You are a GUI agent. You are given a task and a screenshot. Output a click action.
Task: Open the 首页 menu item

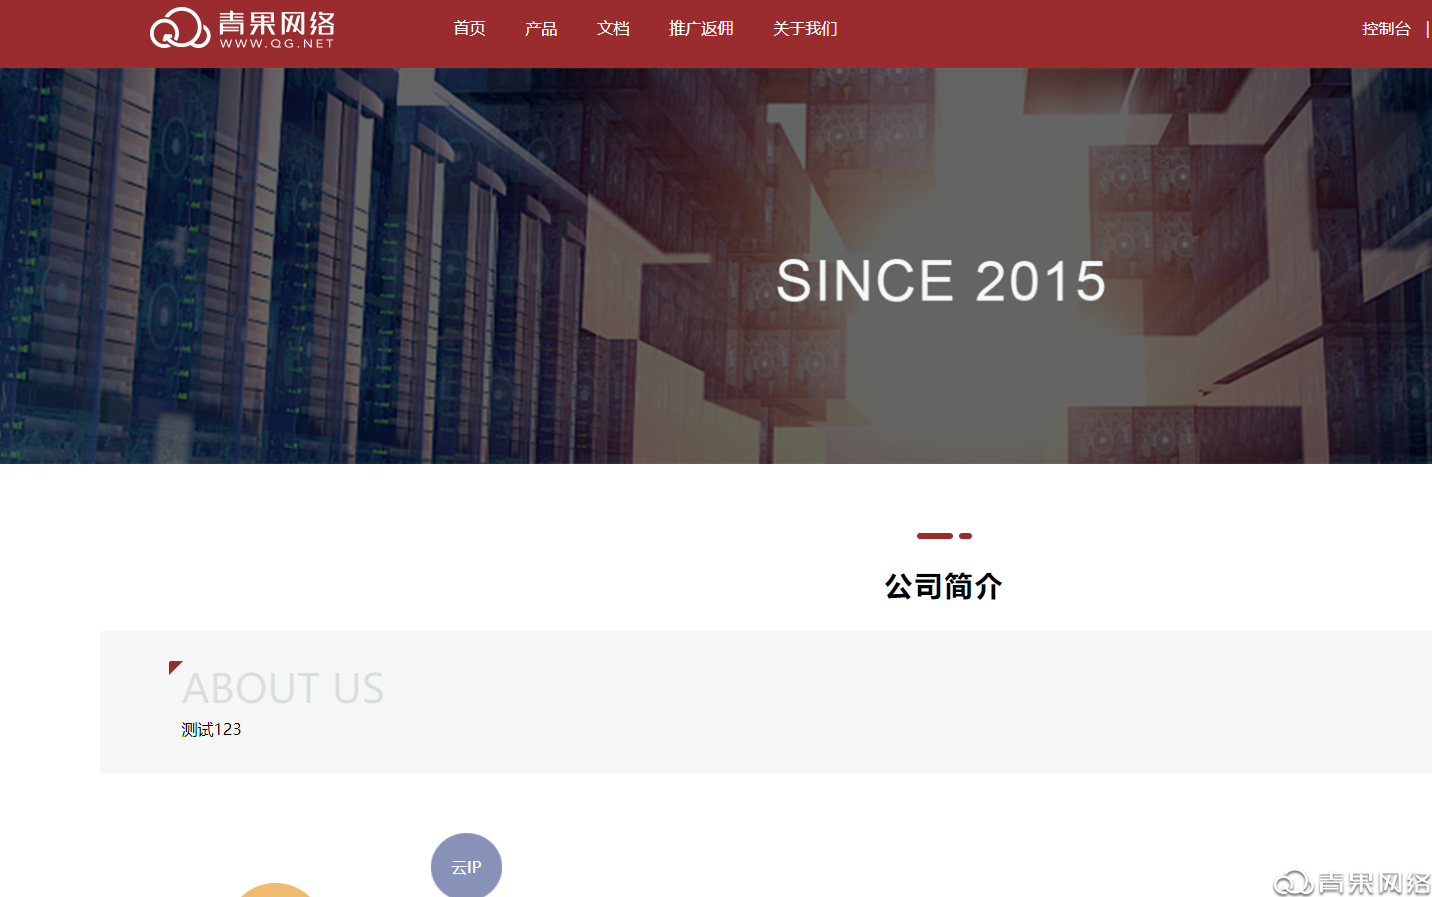(x=469, y=28)
